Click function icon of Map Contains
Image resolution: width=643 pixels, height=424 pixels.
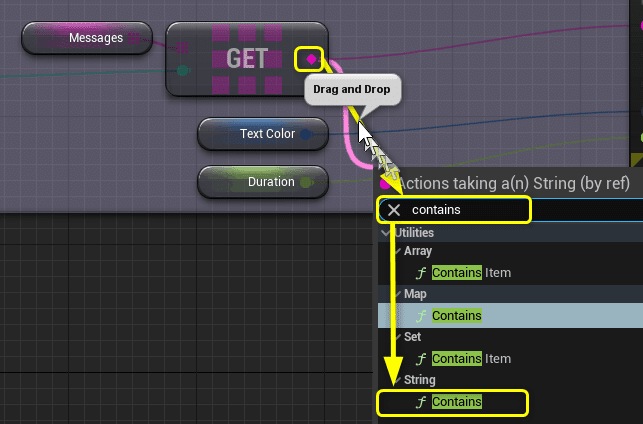[x=421, y=316]
